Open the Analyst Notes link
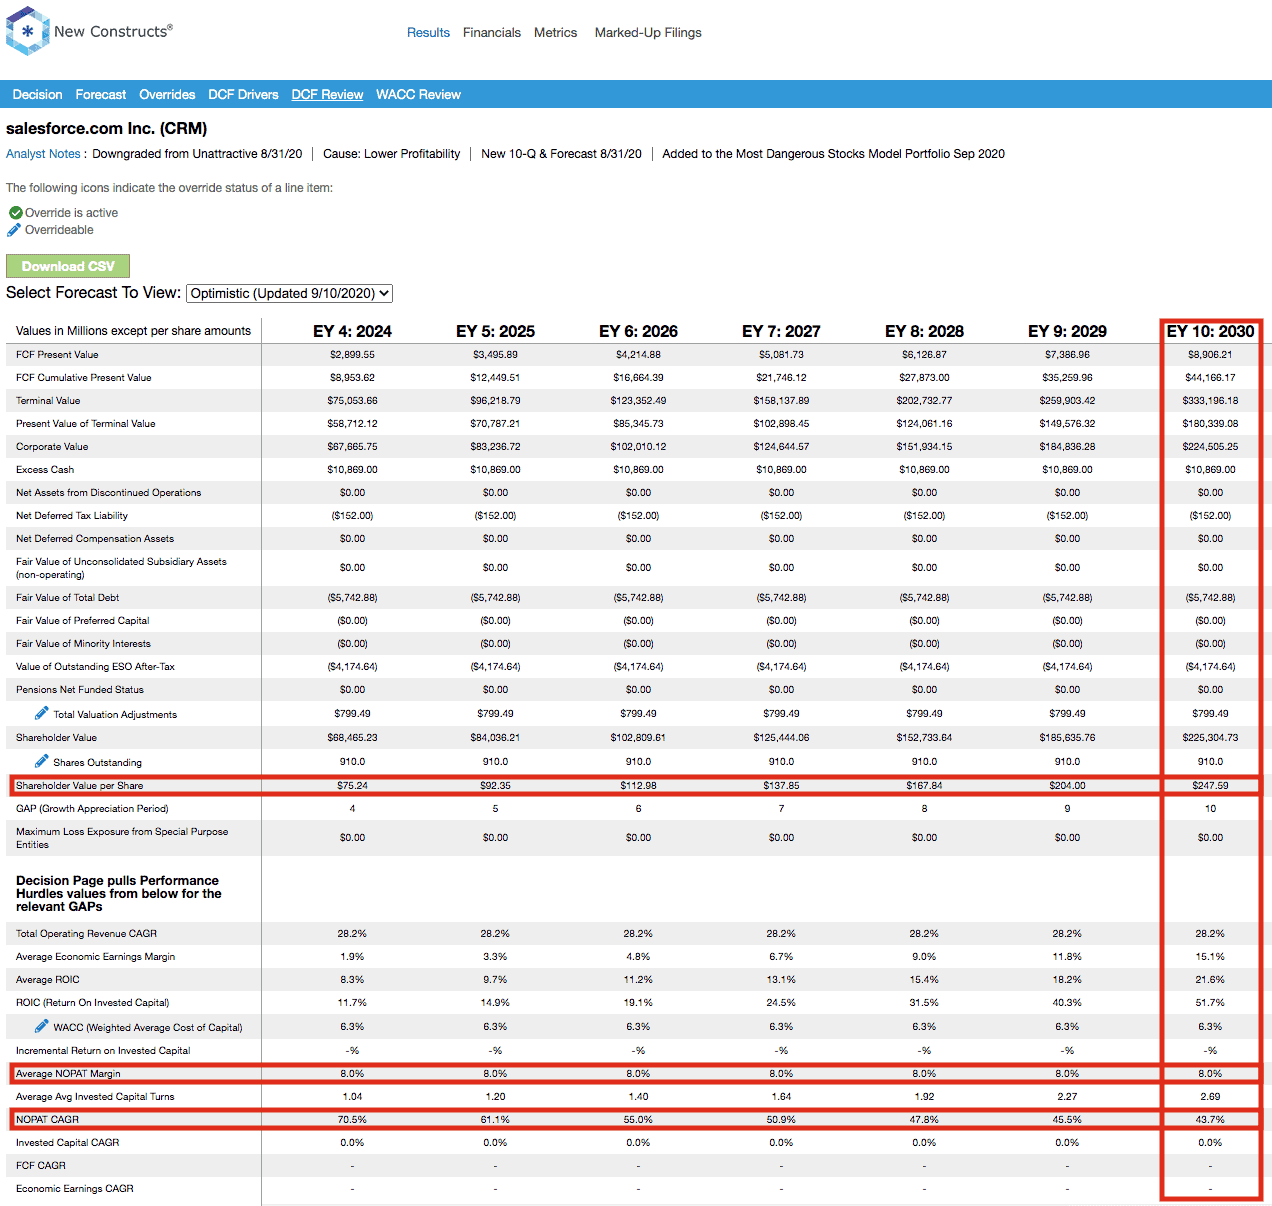This screenshot has height=1206, width=1272. 43,154
